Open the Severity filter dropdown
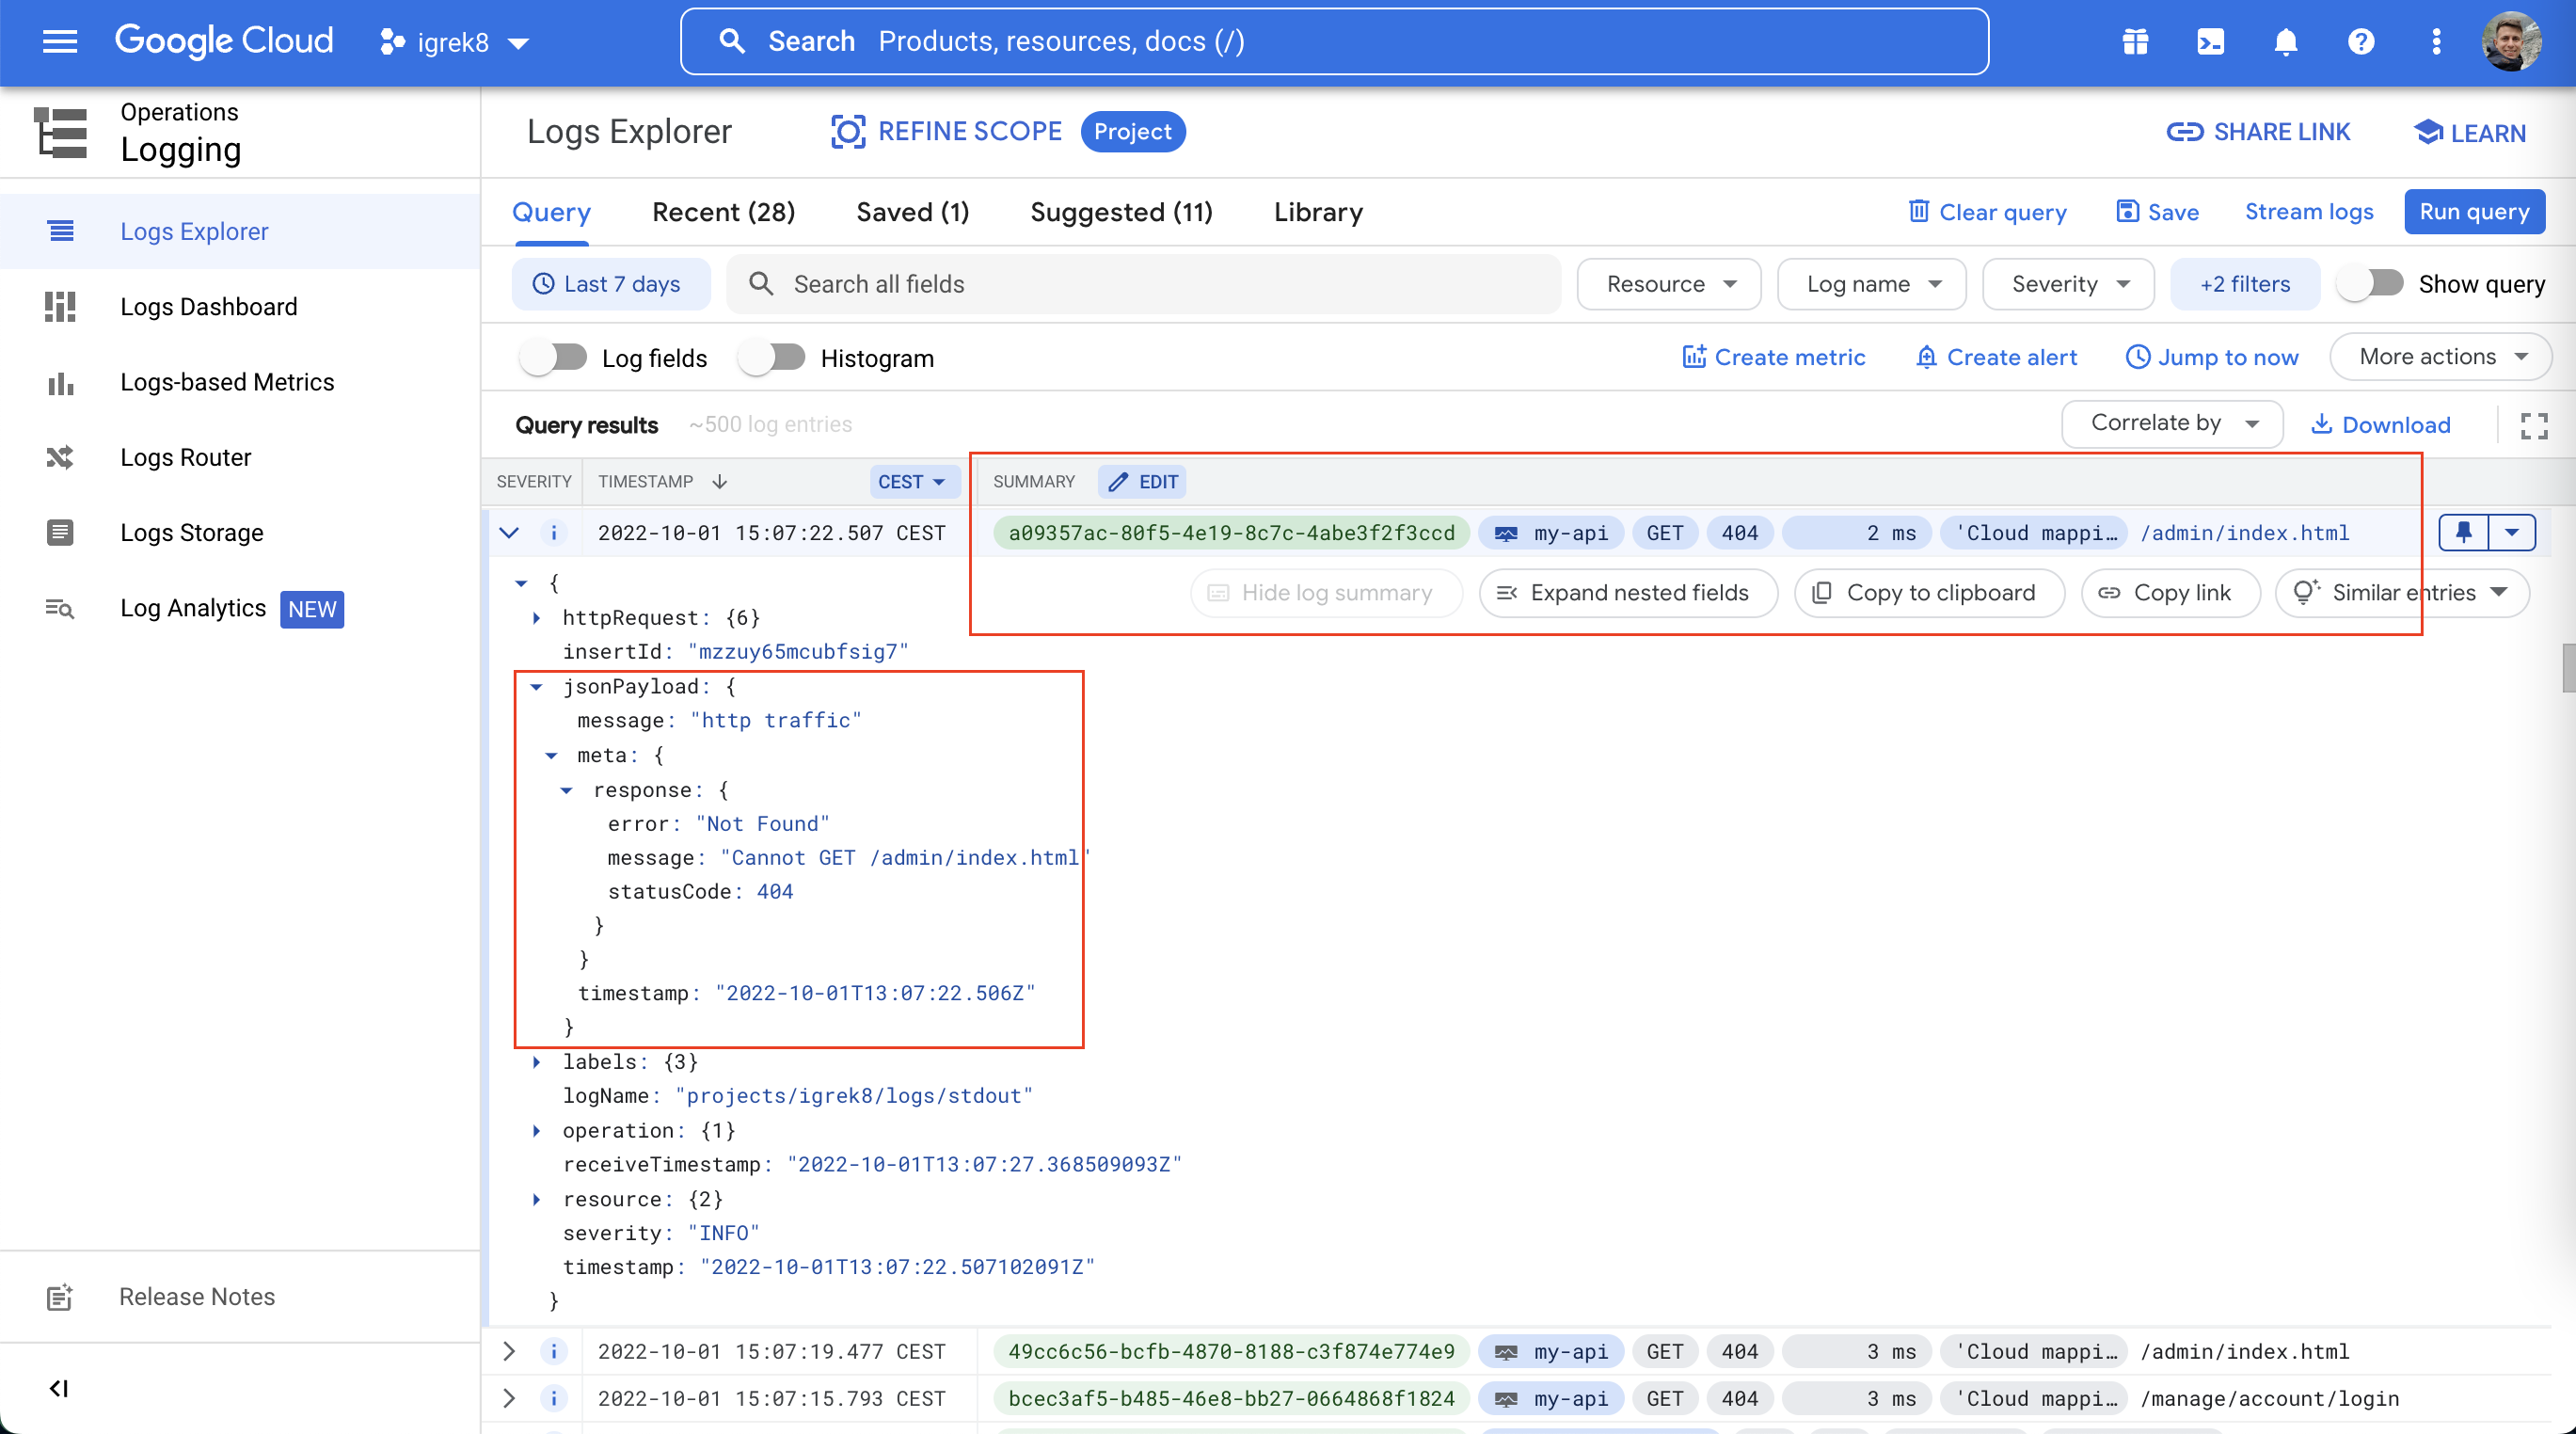 tap(2069, 284)
